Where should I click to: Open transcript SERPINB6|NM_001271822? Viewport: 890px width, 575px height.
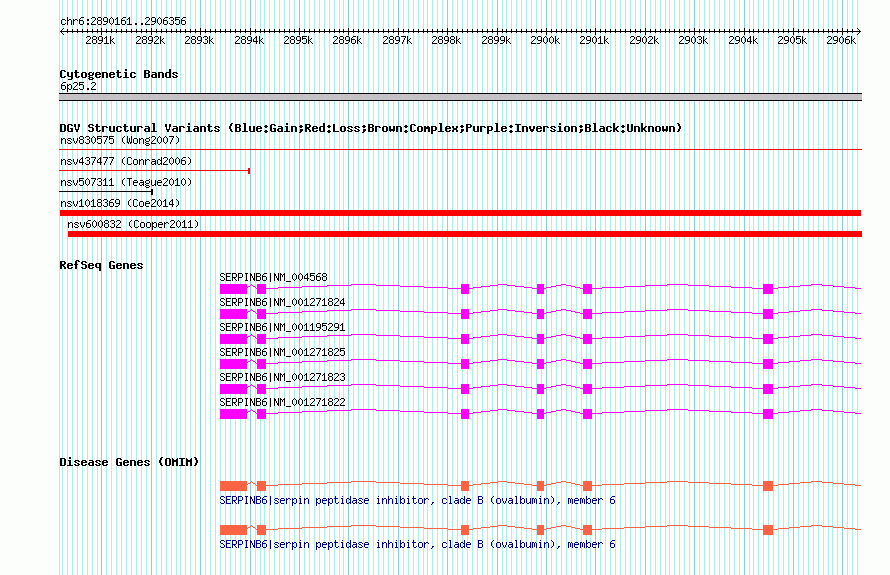tap(282, 402)
